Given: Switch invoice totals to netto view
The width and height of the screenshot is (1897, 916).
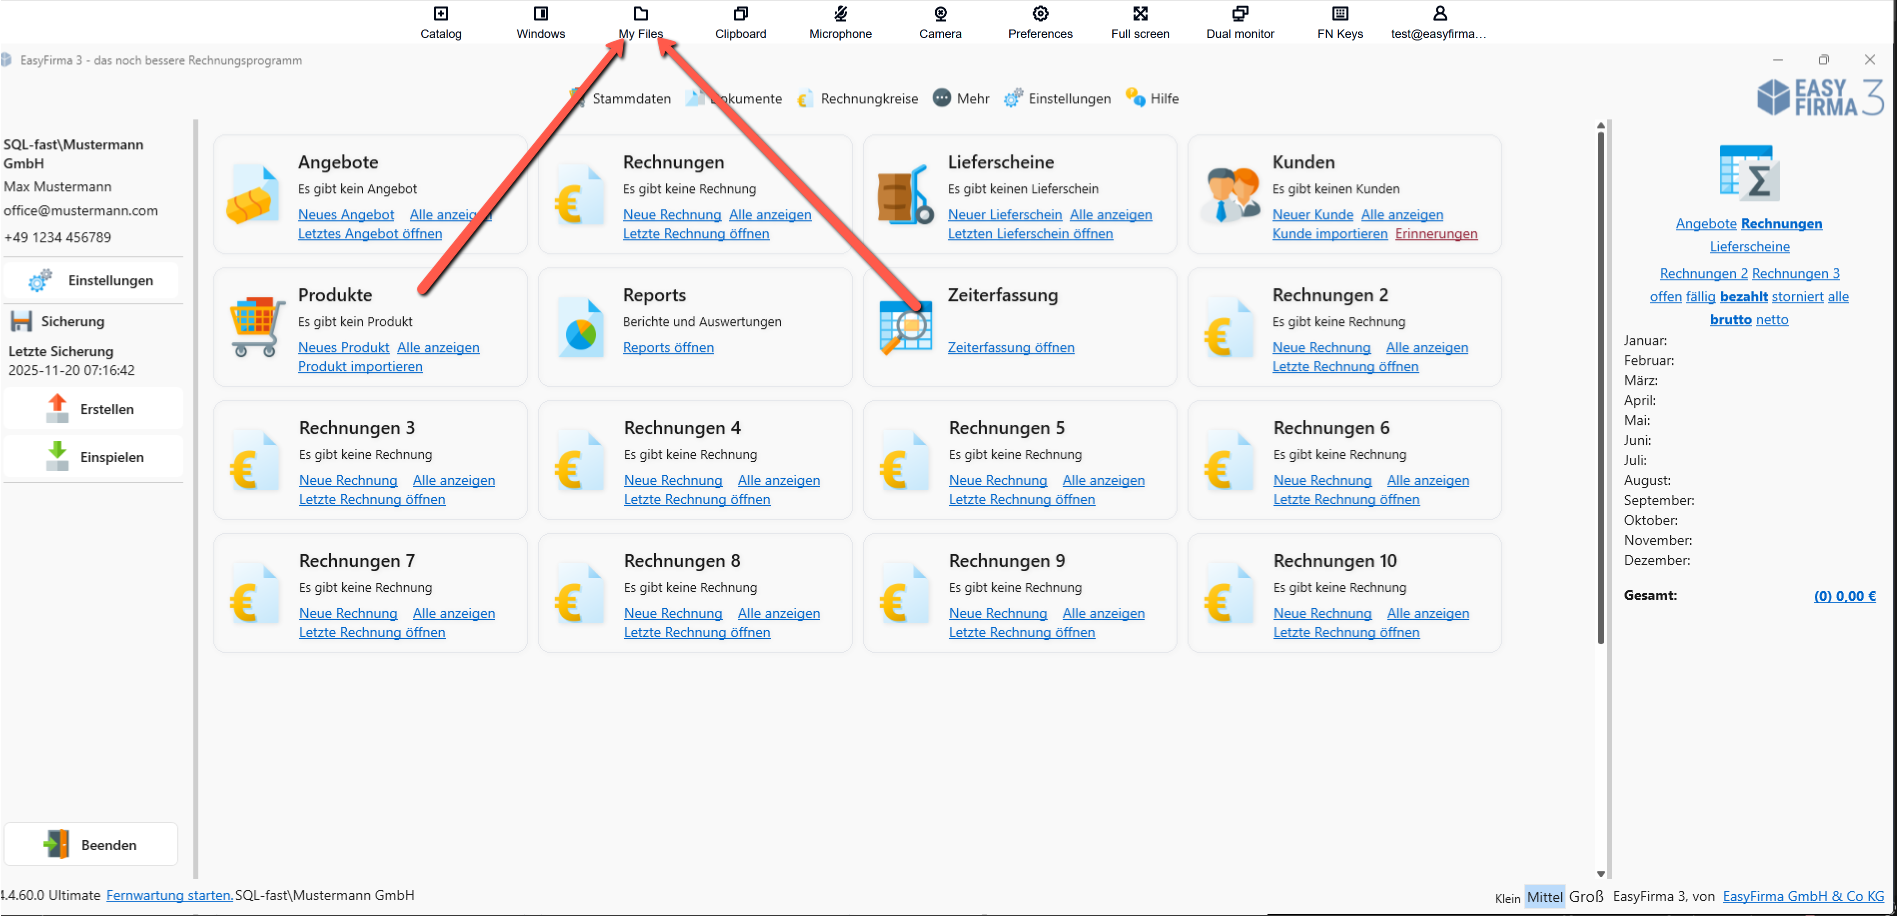Looking at the screenshot, I should pos(1771,319).
